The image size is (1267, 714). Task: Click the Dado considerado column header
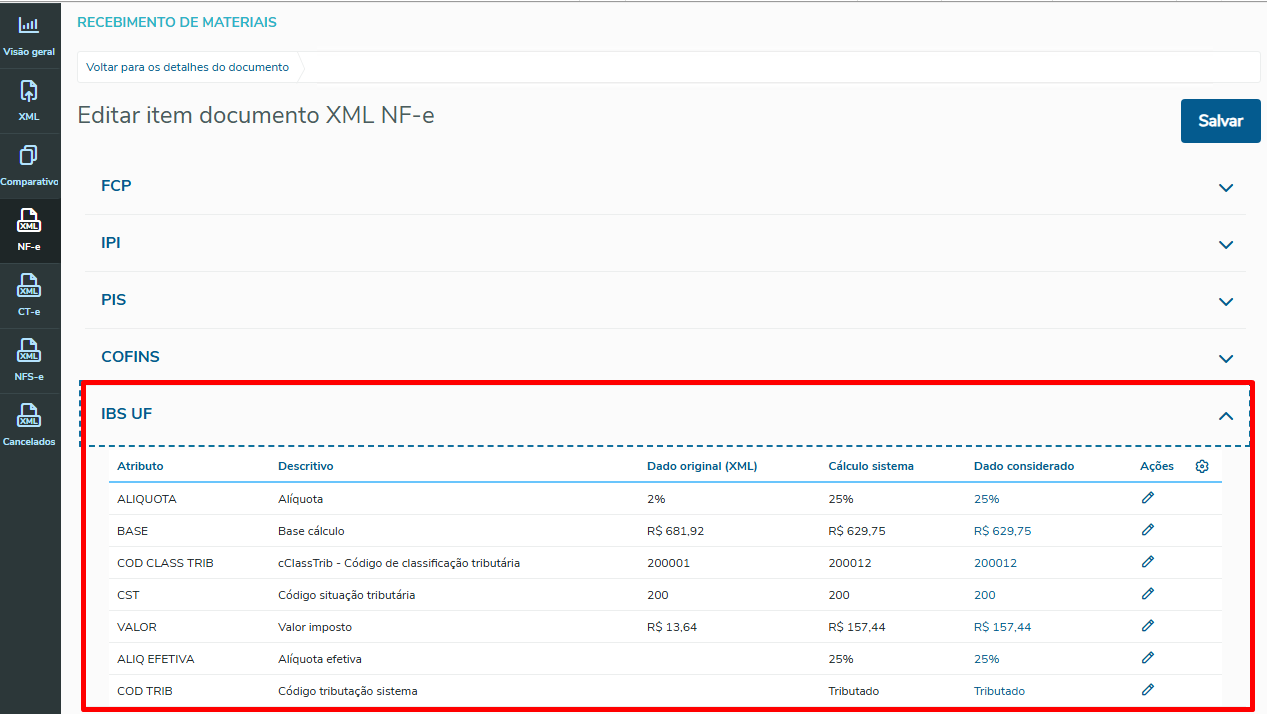coord(1024,466)
